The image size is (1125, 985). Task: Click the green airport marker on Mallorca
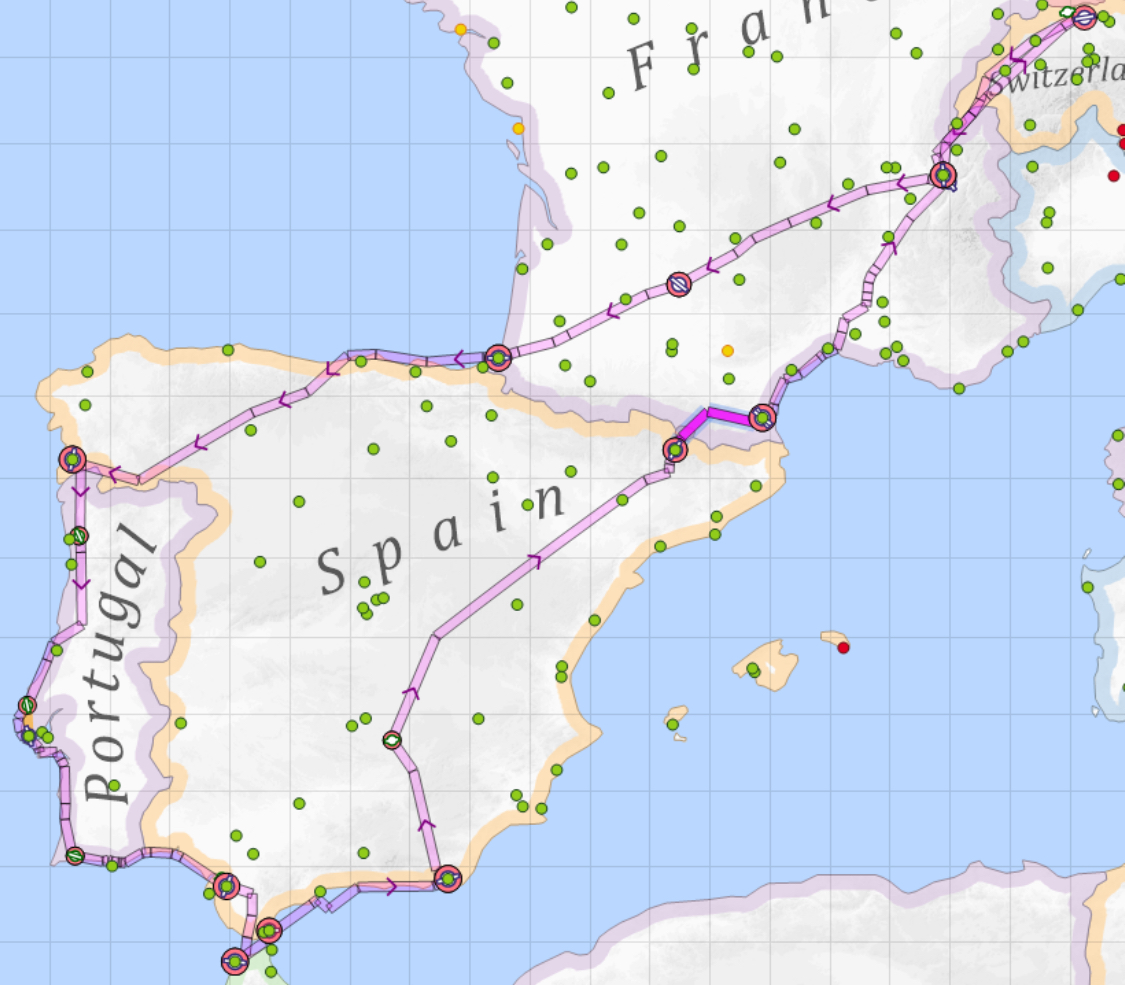[752, 669]
